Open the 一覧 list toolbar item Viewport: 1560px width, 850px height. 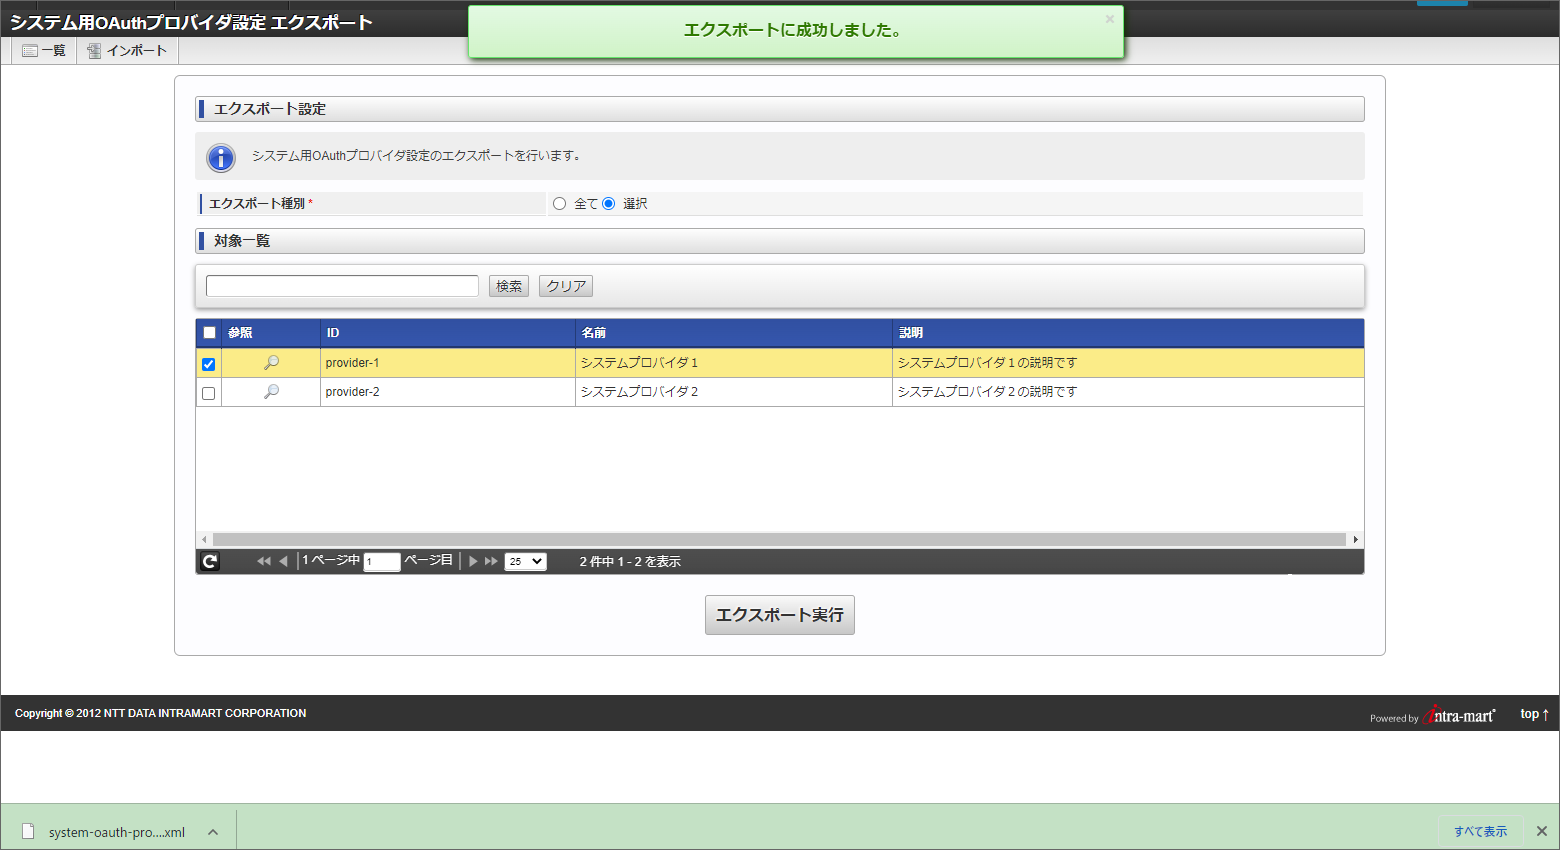point(44,51)
